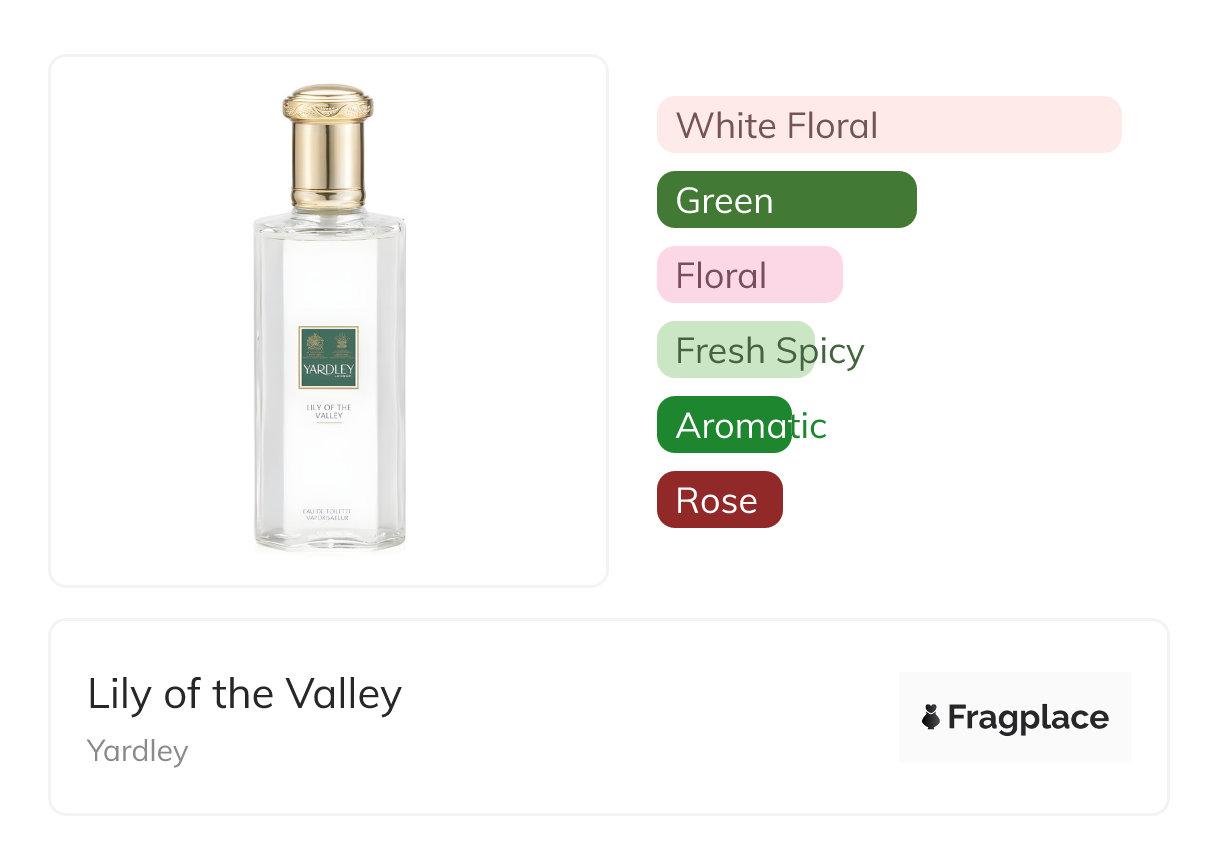Open the Lily of the Valley title

coord(245,693)
